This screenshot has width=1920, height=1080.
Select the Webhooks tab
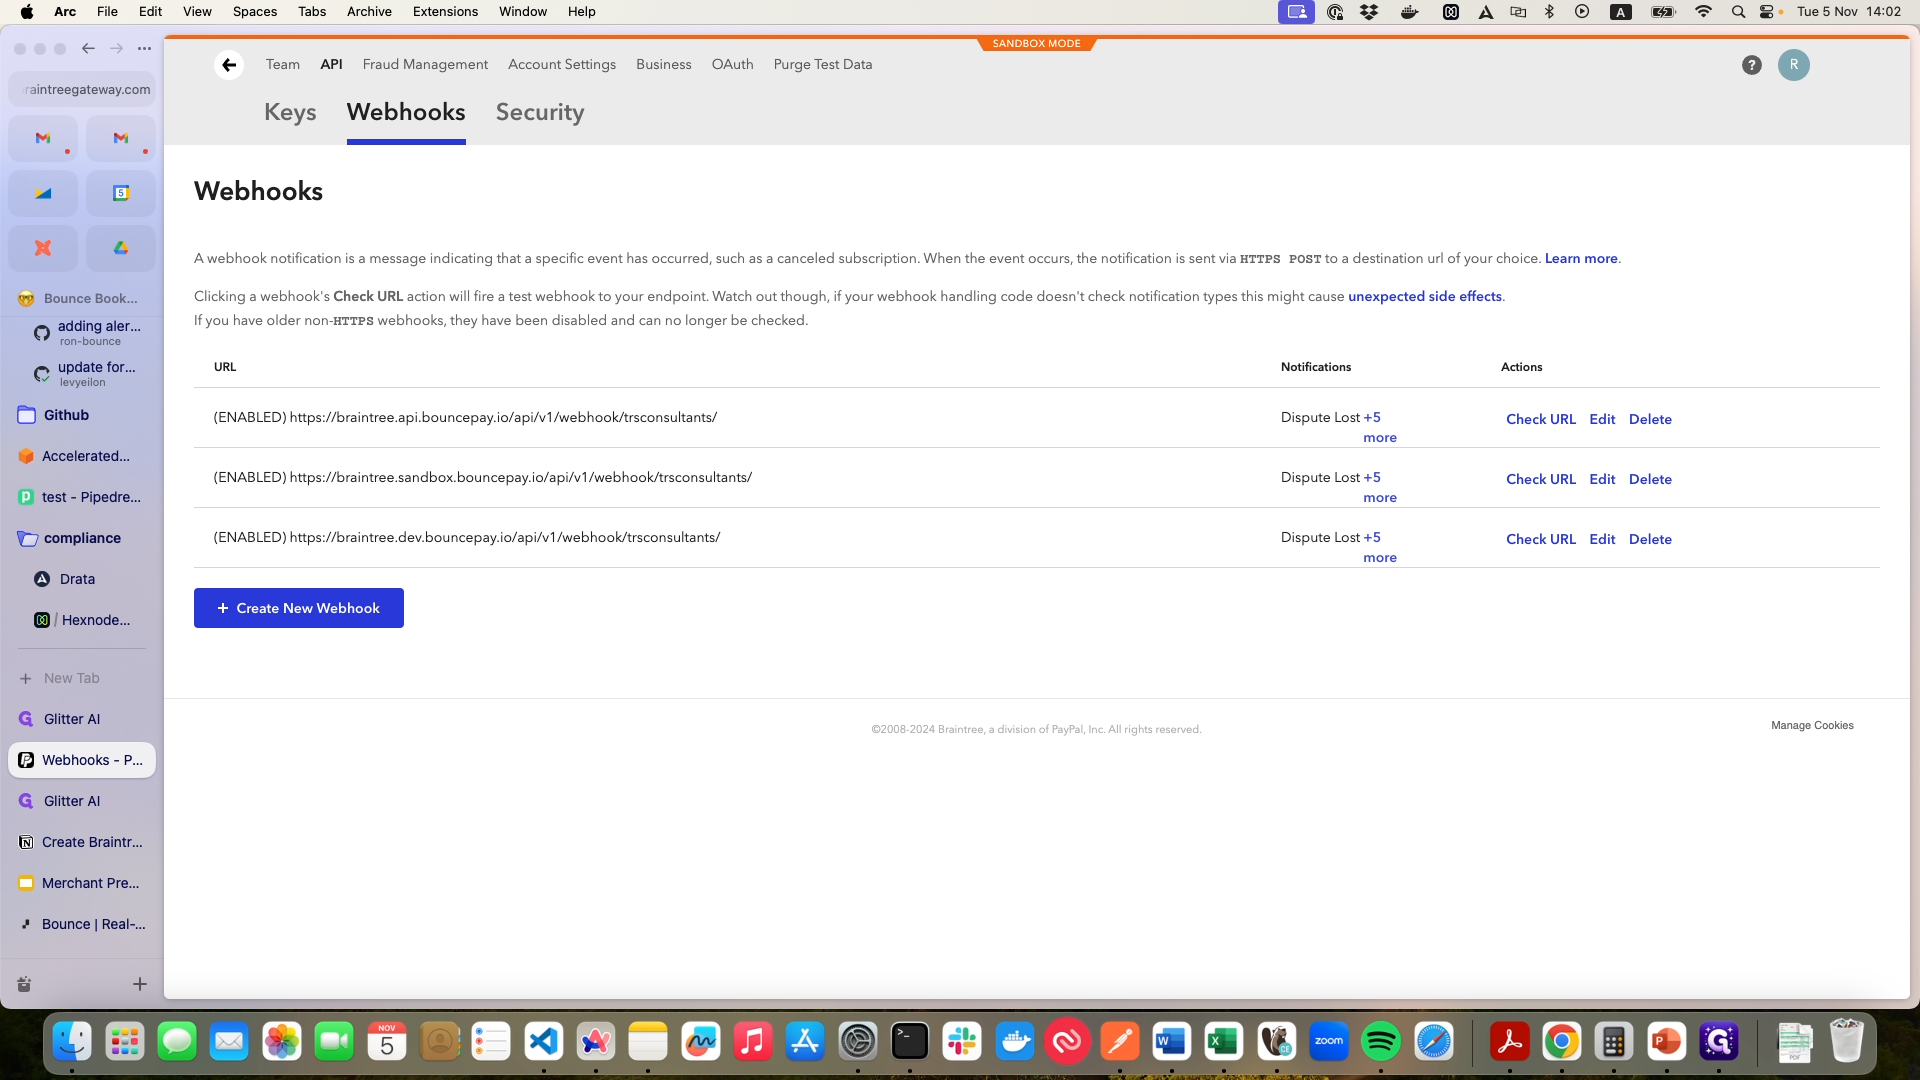pyautogui.click(x=406, y=112)
